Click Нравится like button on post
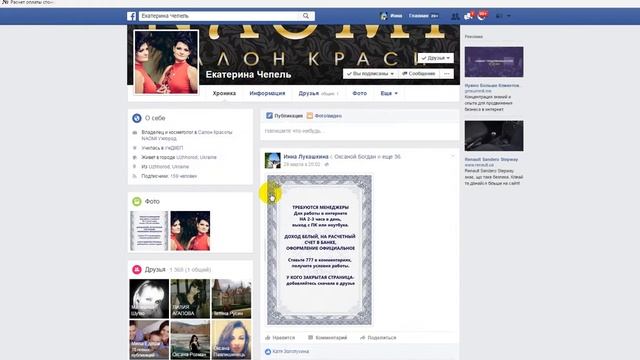This screenshot has width=640, height=360. (280, 338)
